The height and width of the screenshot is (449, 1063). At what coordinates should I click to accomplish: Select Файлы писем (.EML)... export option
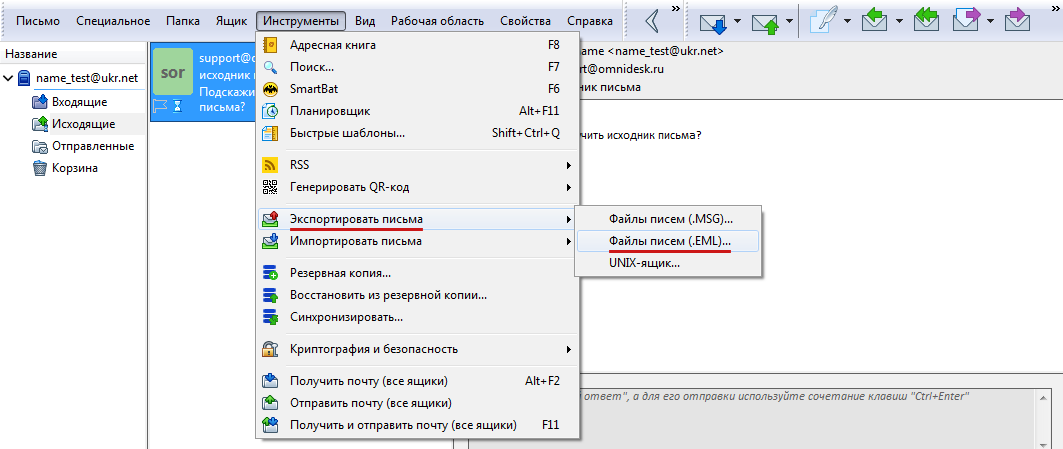pos(669,241)
